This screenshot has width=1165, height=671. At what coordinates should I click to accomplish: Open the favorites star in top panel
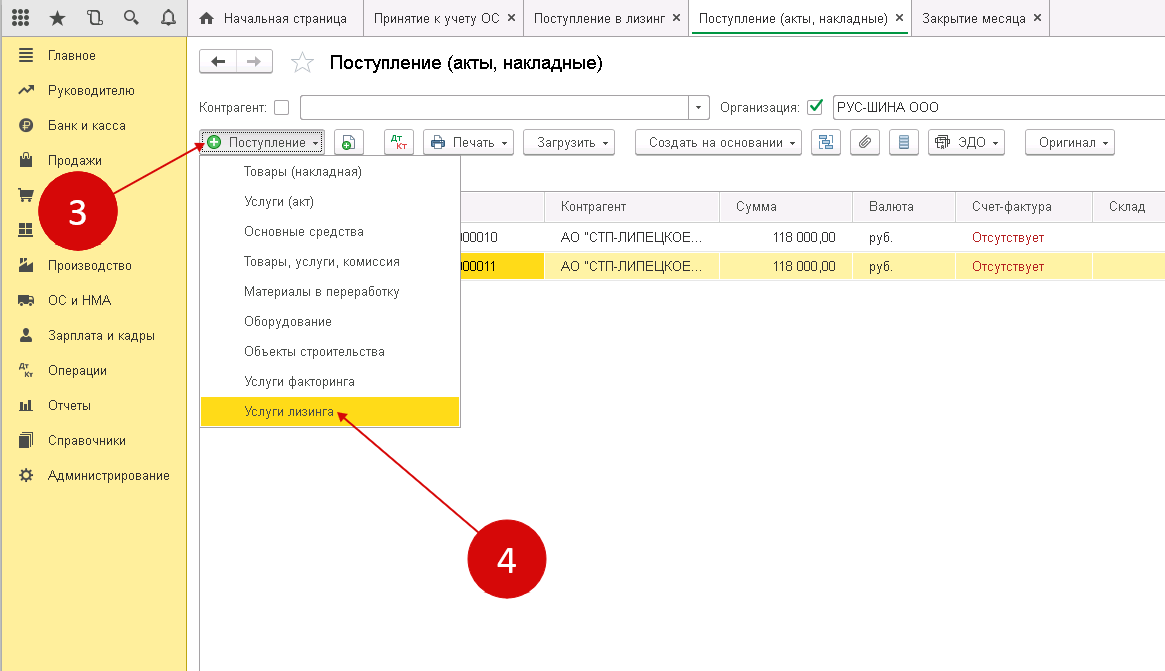pyautogui.click(x=57, y=18)
